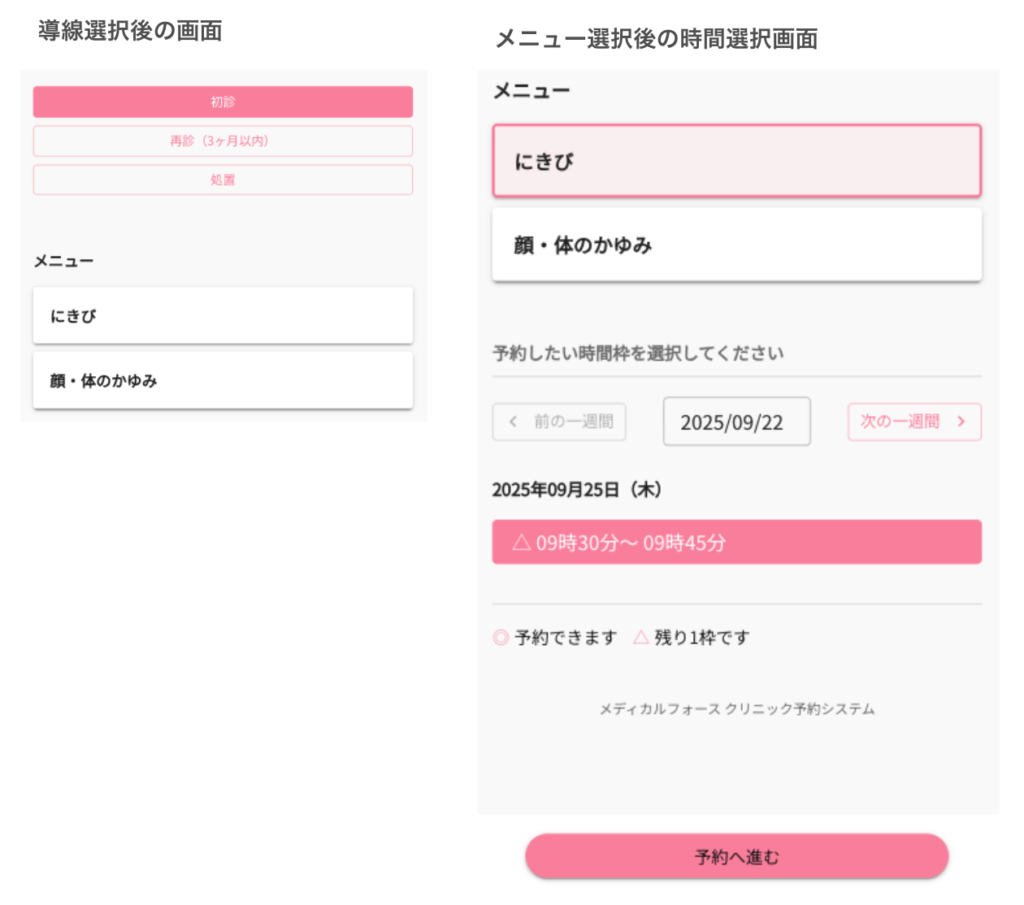Viewport: 1024px width, 905px height.
Task: Go back with the 前の一週間 button
Action: pyautogui.click(x=559, y=422)
